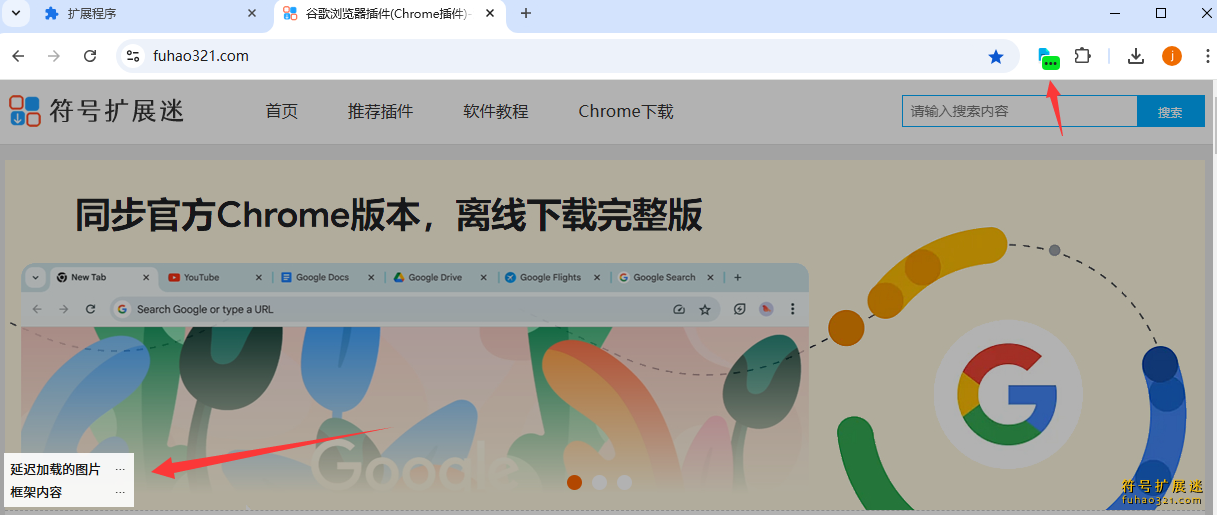Image resolution: width=1217 pixels, height=515 pixels.
Task: Click the 搜索 button
Action: [x=1170, y=111]
